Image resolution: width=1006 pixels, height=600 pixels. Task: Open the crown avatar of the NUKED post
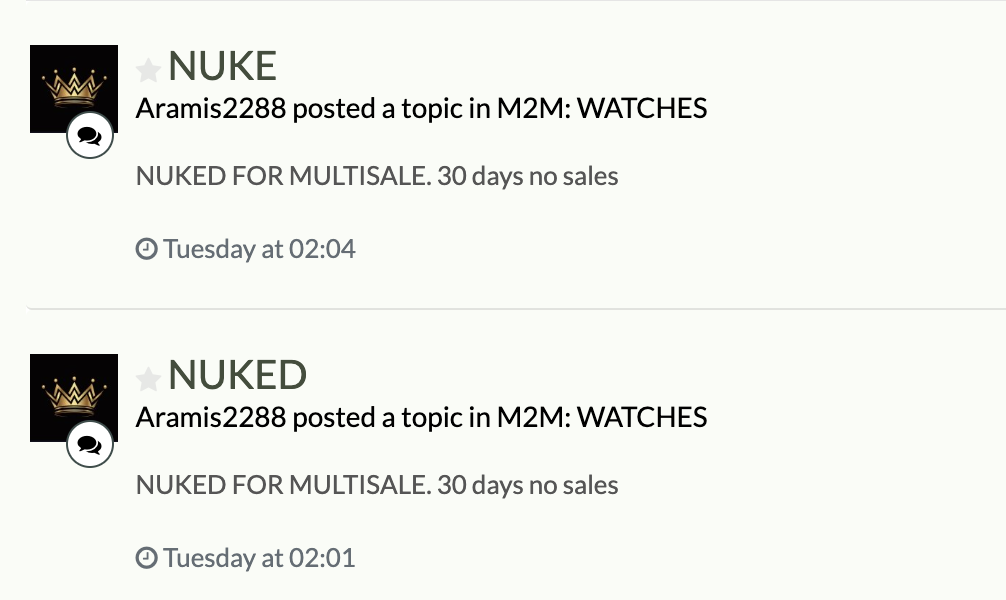74,398
